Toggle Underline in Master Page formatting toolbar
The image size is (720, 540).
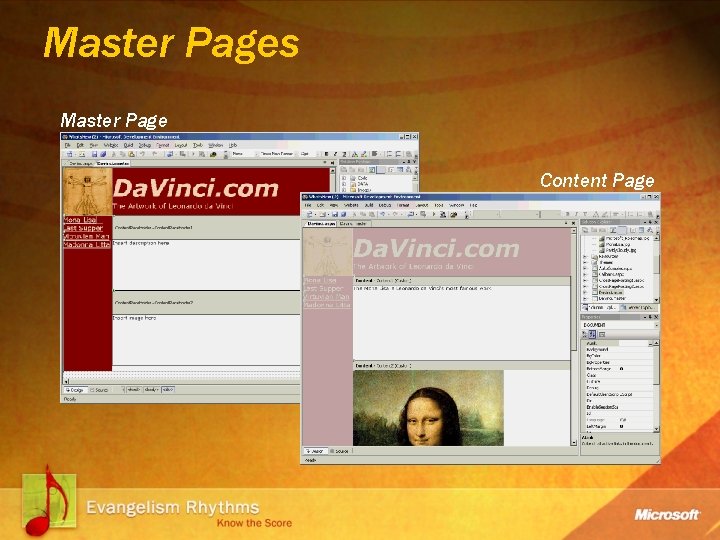344,154
